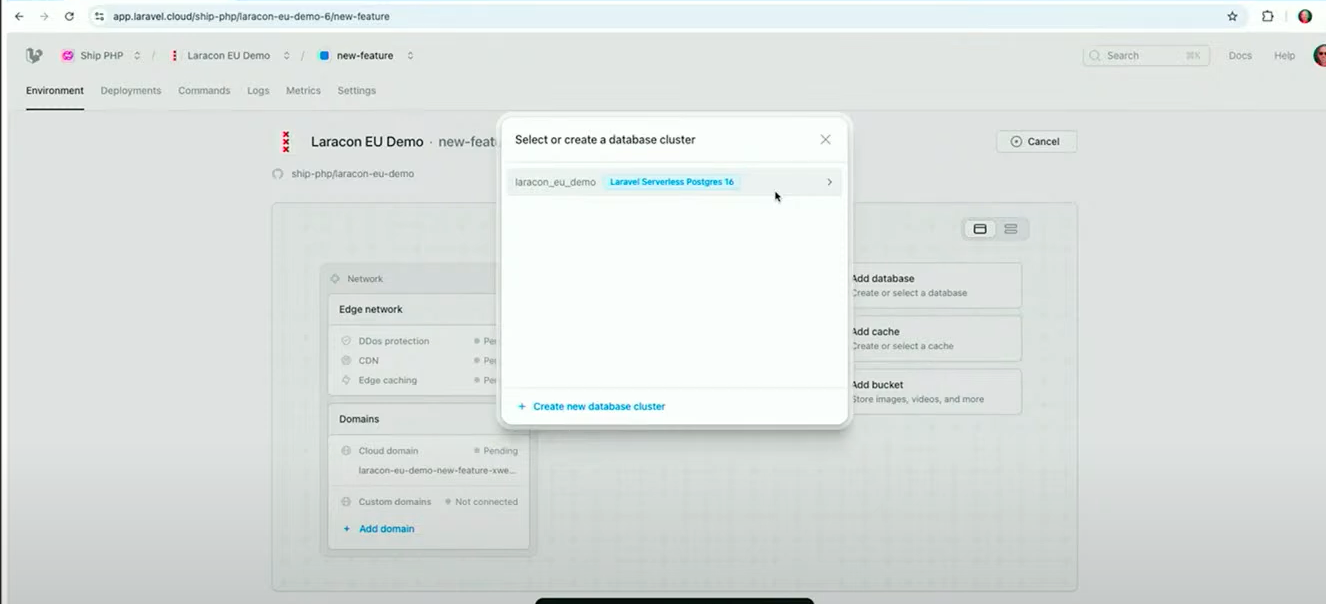
Task: Click the Cloud domain globe icon
Action: click(347, 451)
